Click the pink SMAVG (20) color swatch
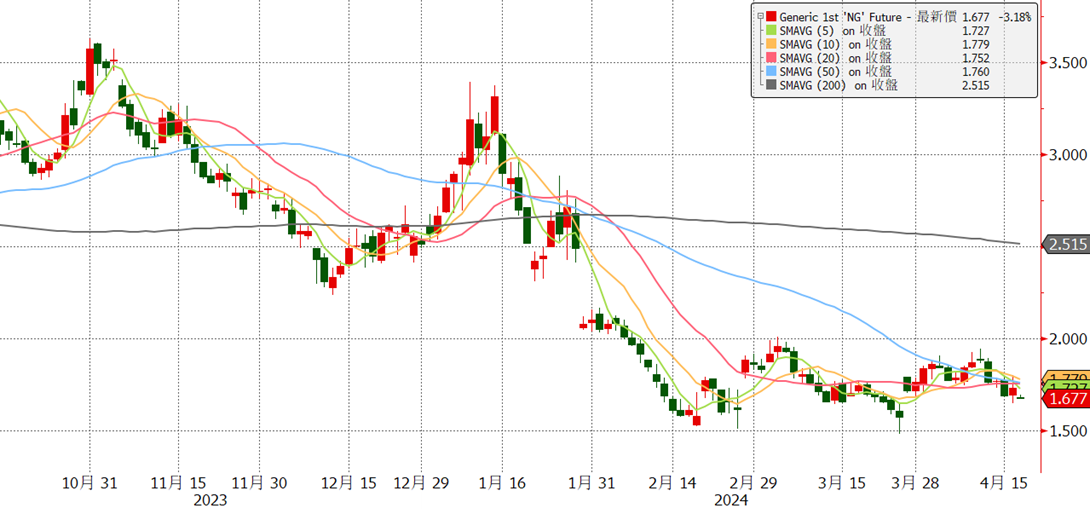Viewport: 1090px width, 511px height. (772, 58)
